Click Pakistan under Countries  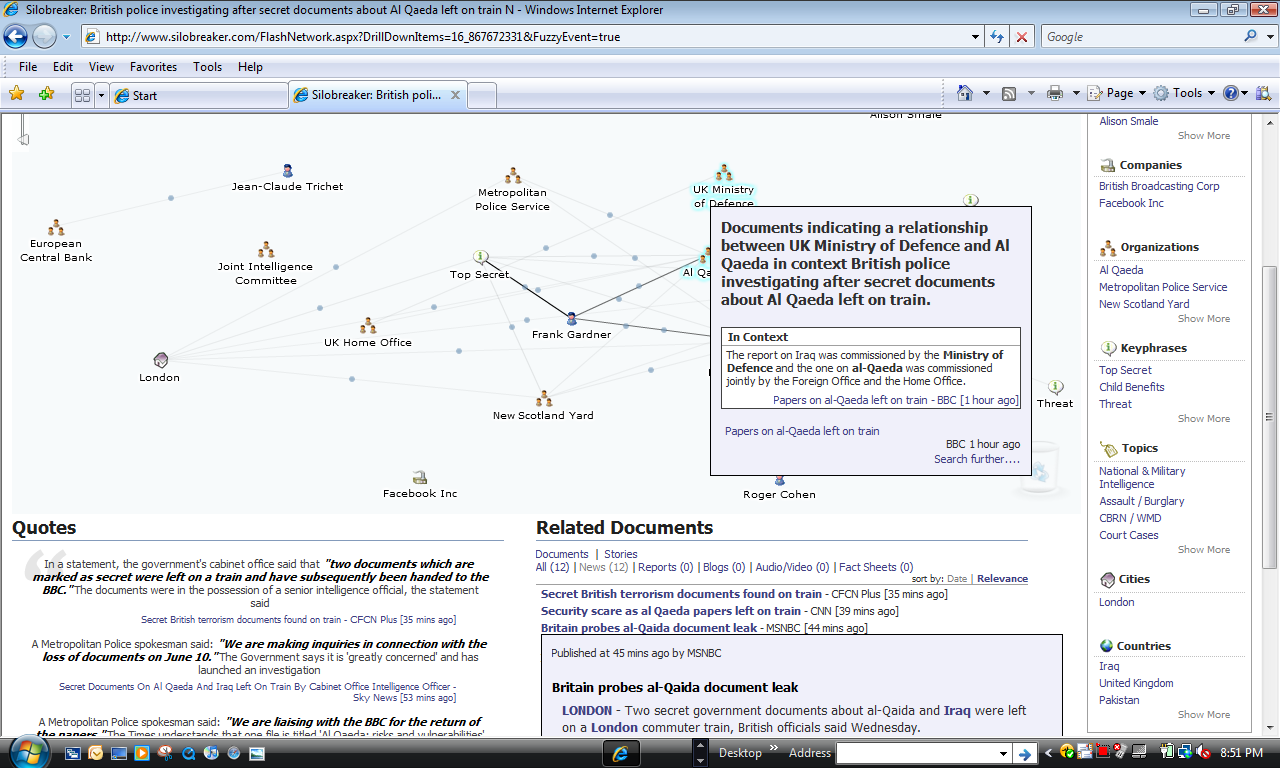click(x=1119, y=700)
